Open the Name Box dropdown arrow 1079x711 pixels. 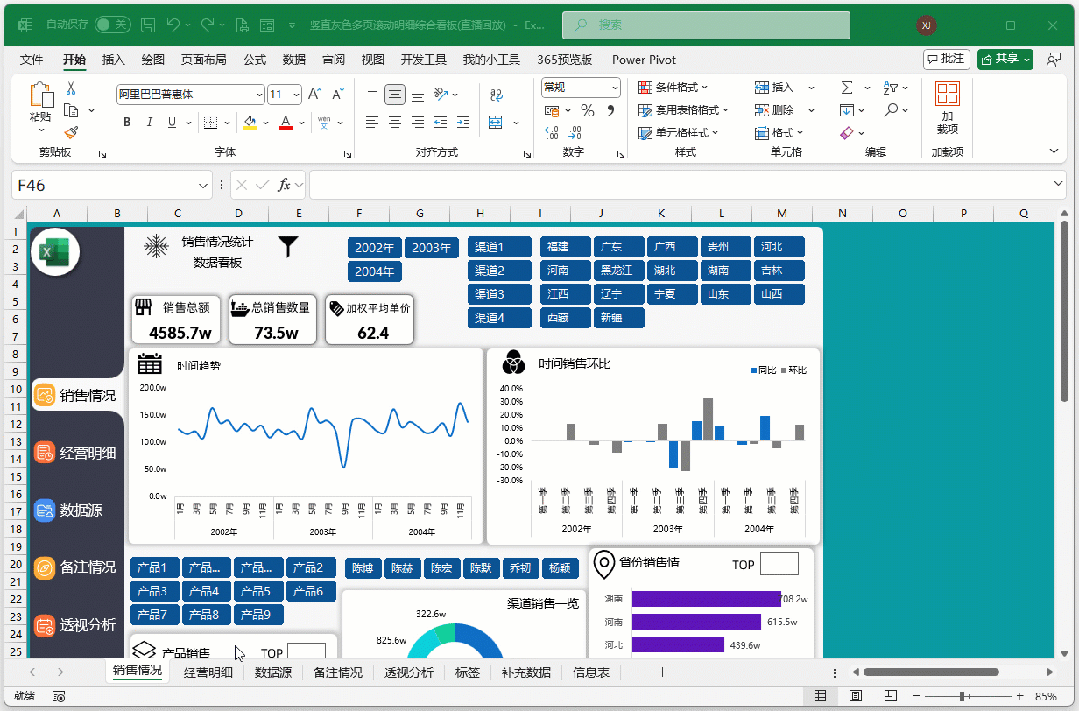click(x=203, y=185)
